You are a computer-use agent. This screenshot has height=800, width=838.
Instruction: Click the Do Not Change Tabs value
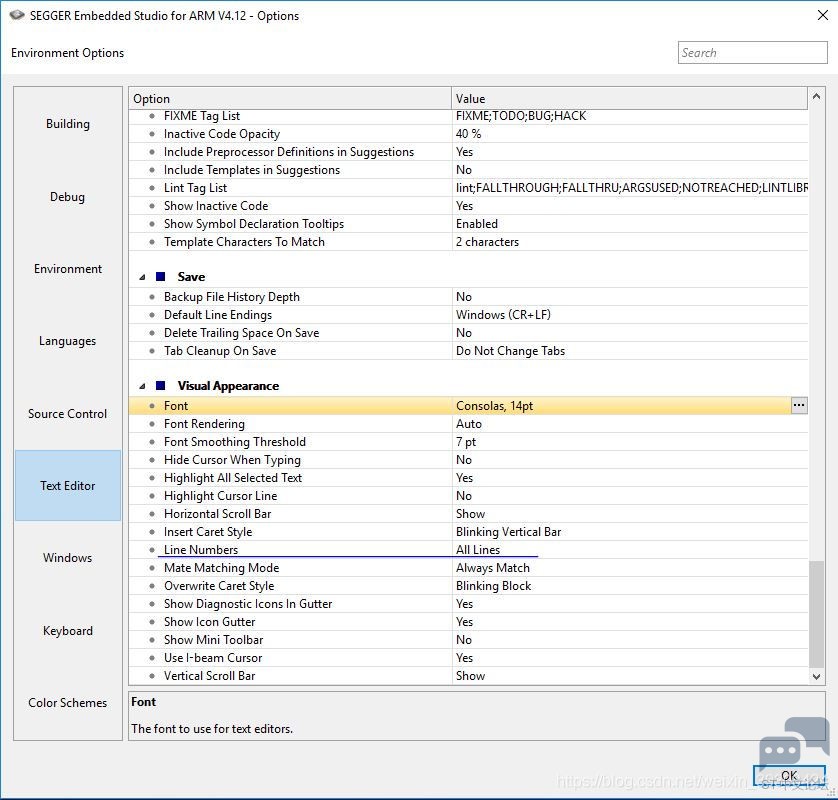pyautogui.click(x=510, y=351)
